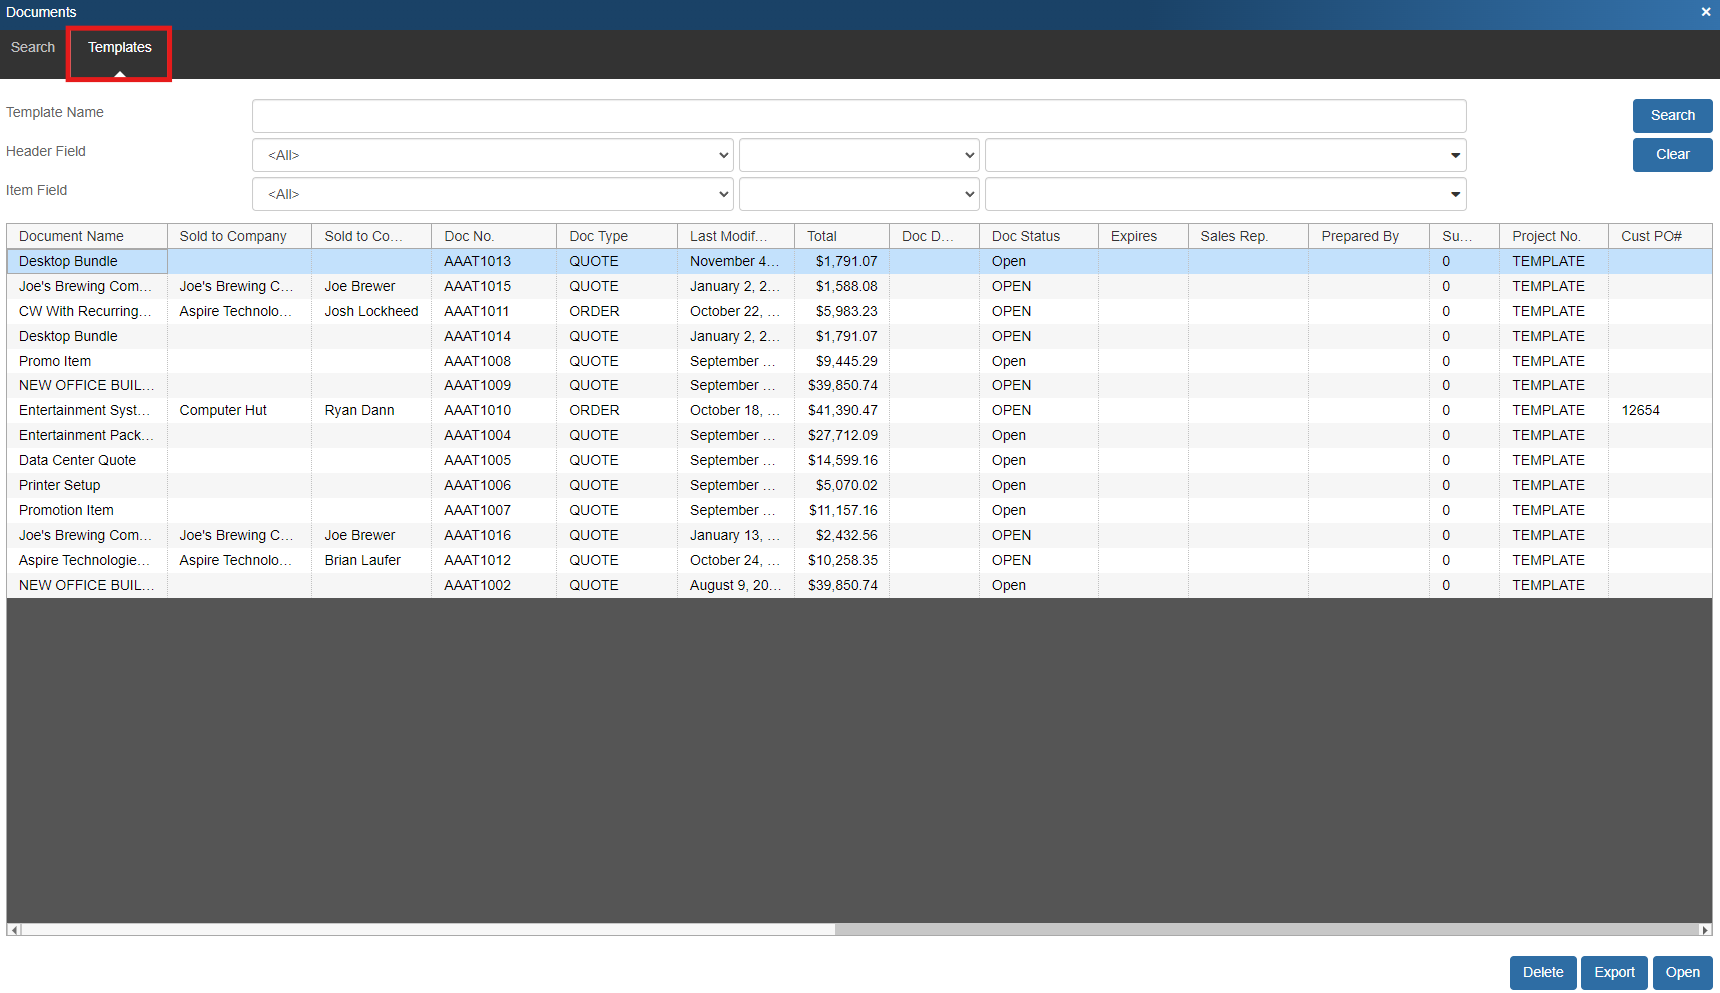Image resolution: width=1720 pixels, height=993 pixels.
Task: Delete the selected template
Action: 1542,972
